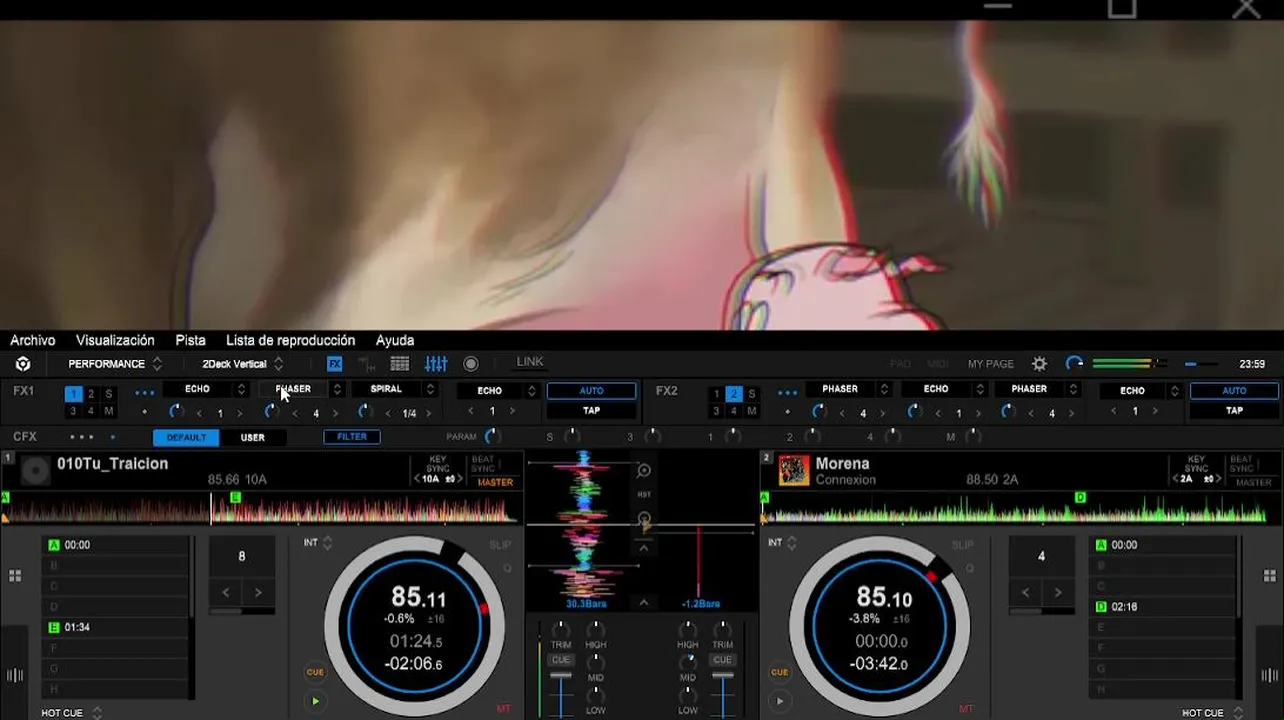Play deck 2 track
This screenshot has height=720, width=1284.
[x=779, y=701]
